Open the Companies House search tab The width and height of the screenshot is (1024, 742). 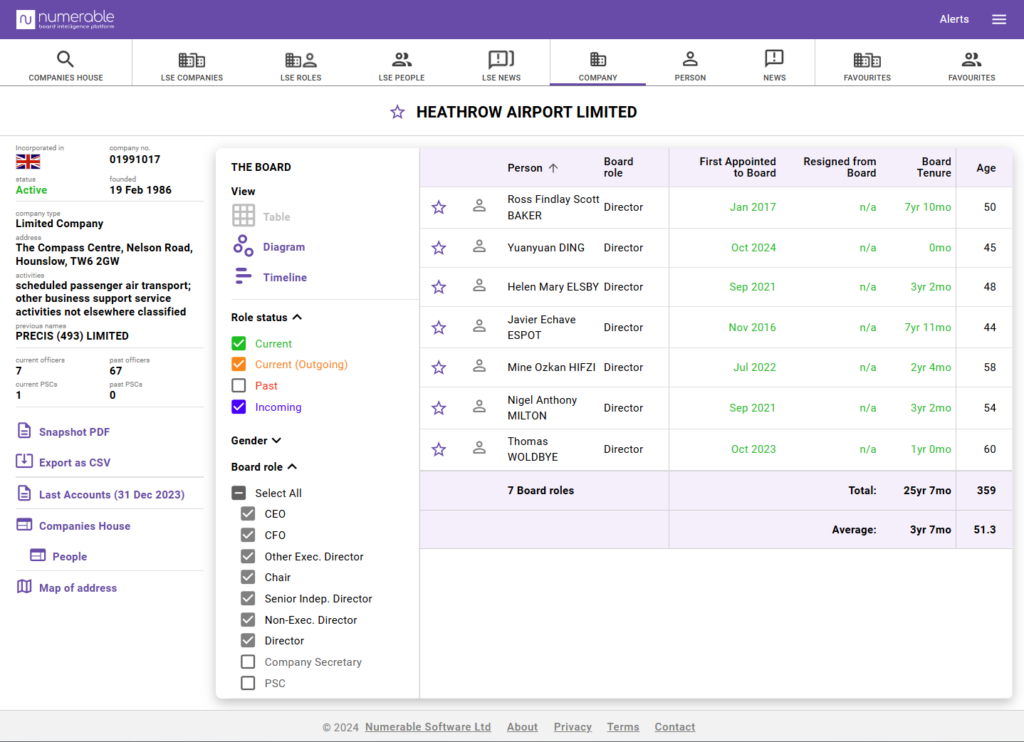tap(65, 65)
